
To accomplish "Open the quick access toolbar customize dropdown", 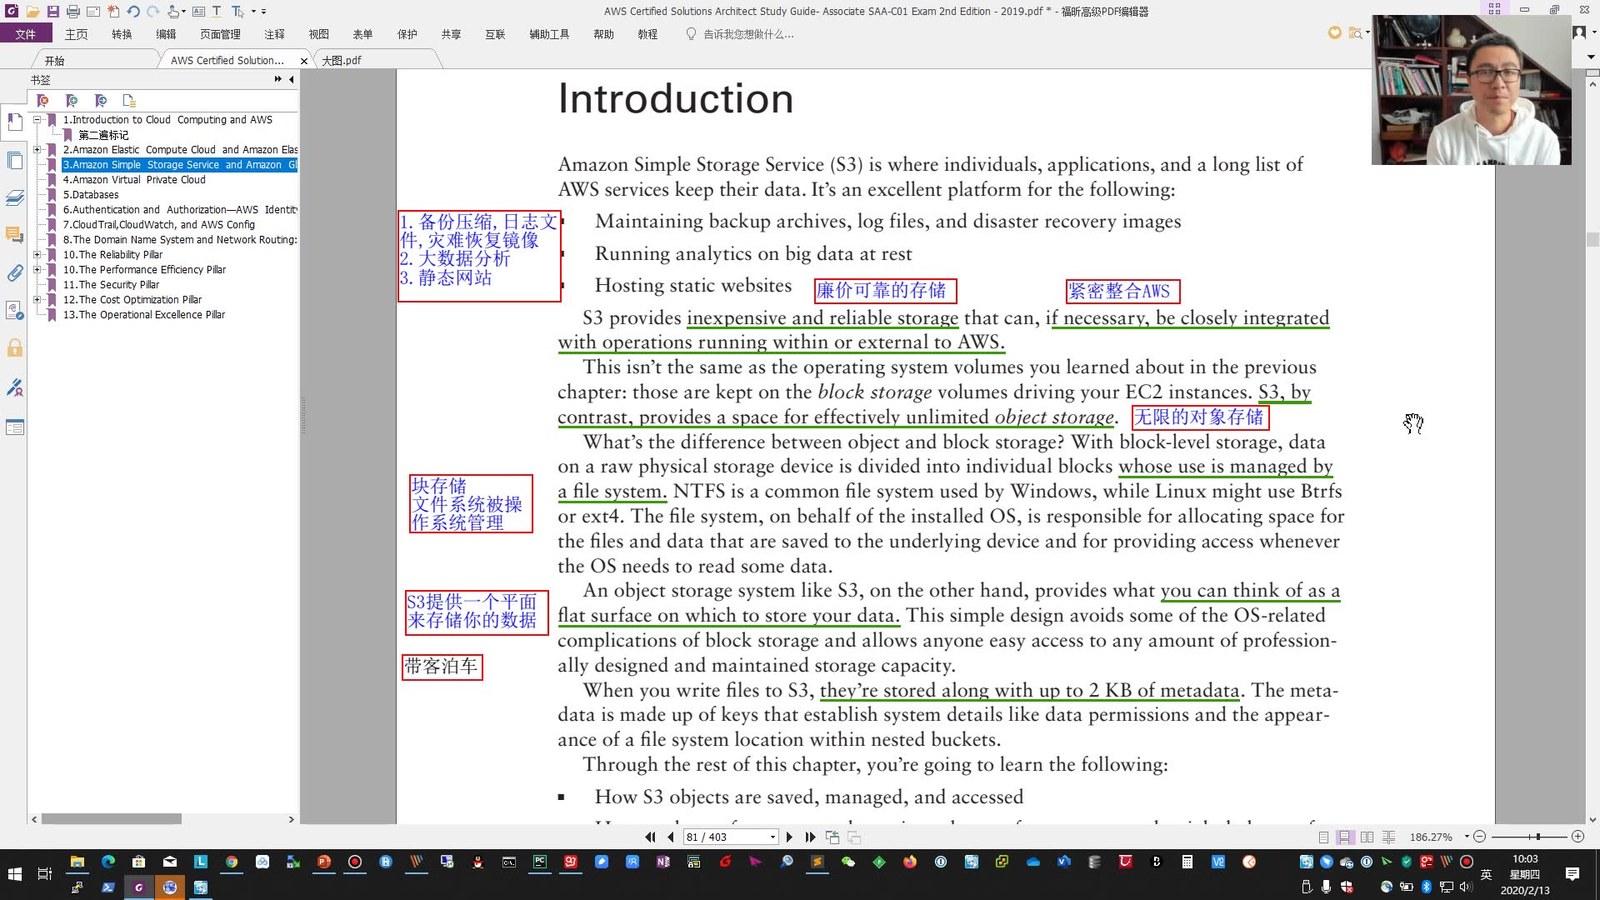I will 264,11.
